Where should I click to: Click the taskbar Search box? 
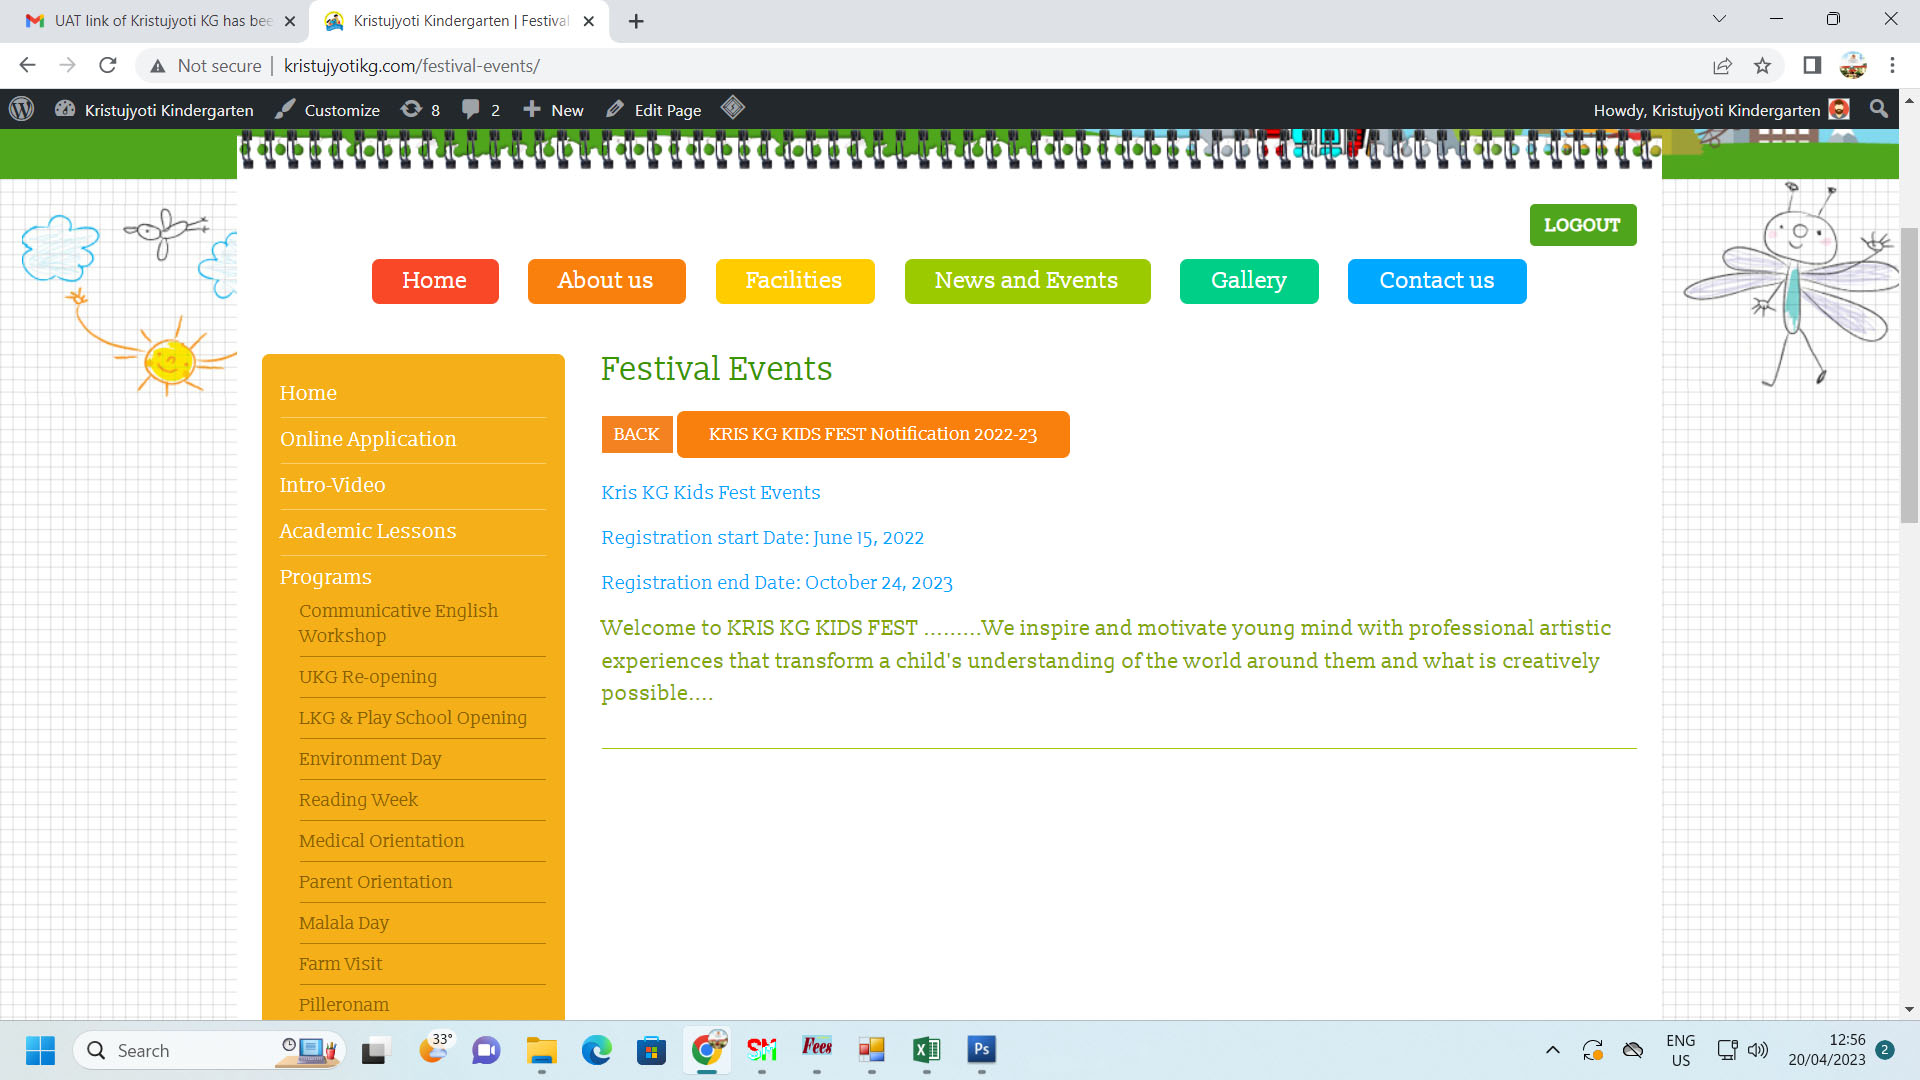click(208, 1050)
